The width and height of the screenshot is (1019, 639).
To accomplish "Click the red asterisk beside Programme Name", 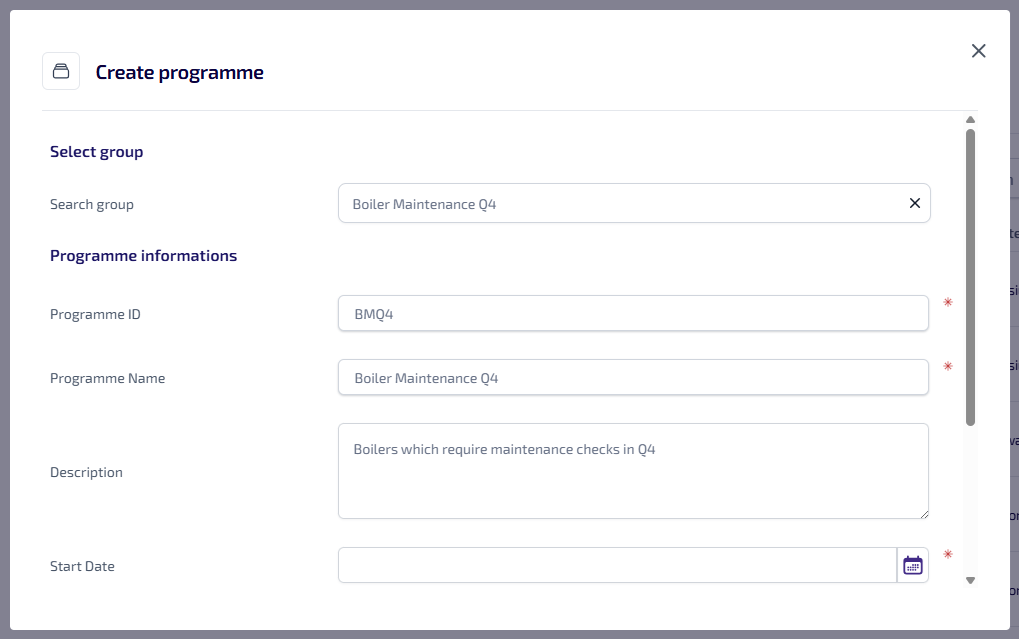I will [948, 366].
